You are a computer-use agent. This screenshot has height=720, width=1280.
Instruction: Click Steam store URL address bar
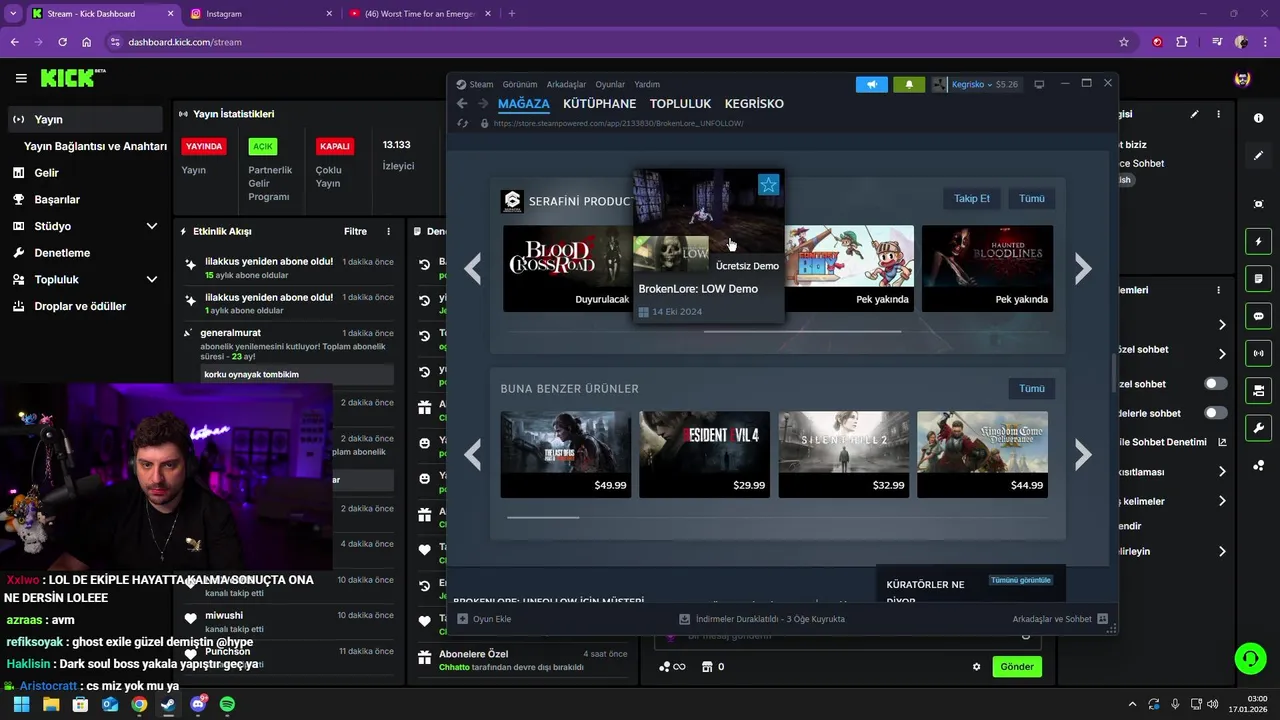tap(618, 123)
